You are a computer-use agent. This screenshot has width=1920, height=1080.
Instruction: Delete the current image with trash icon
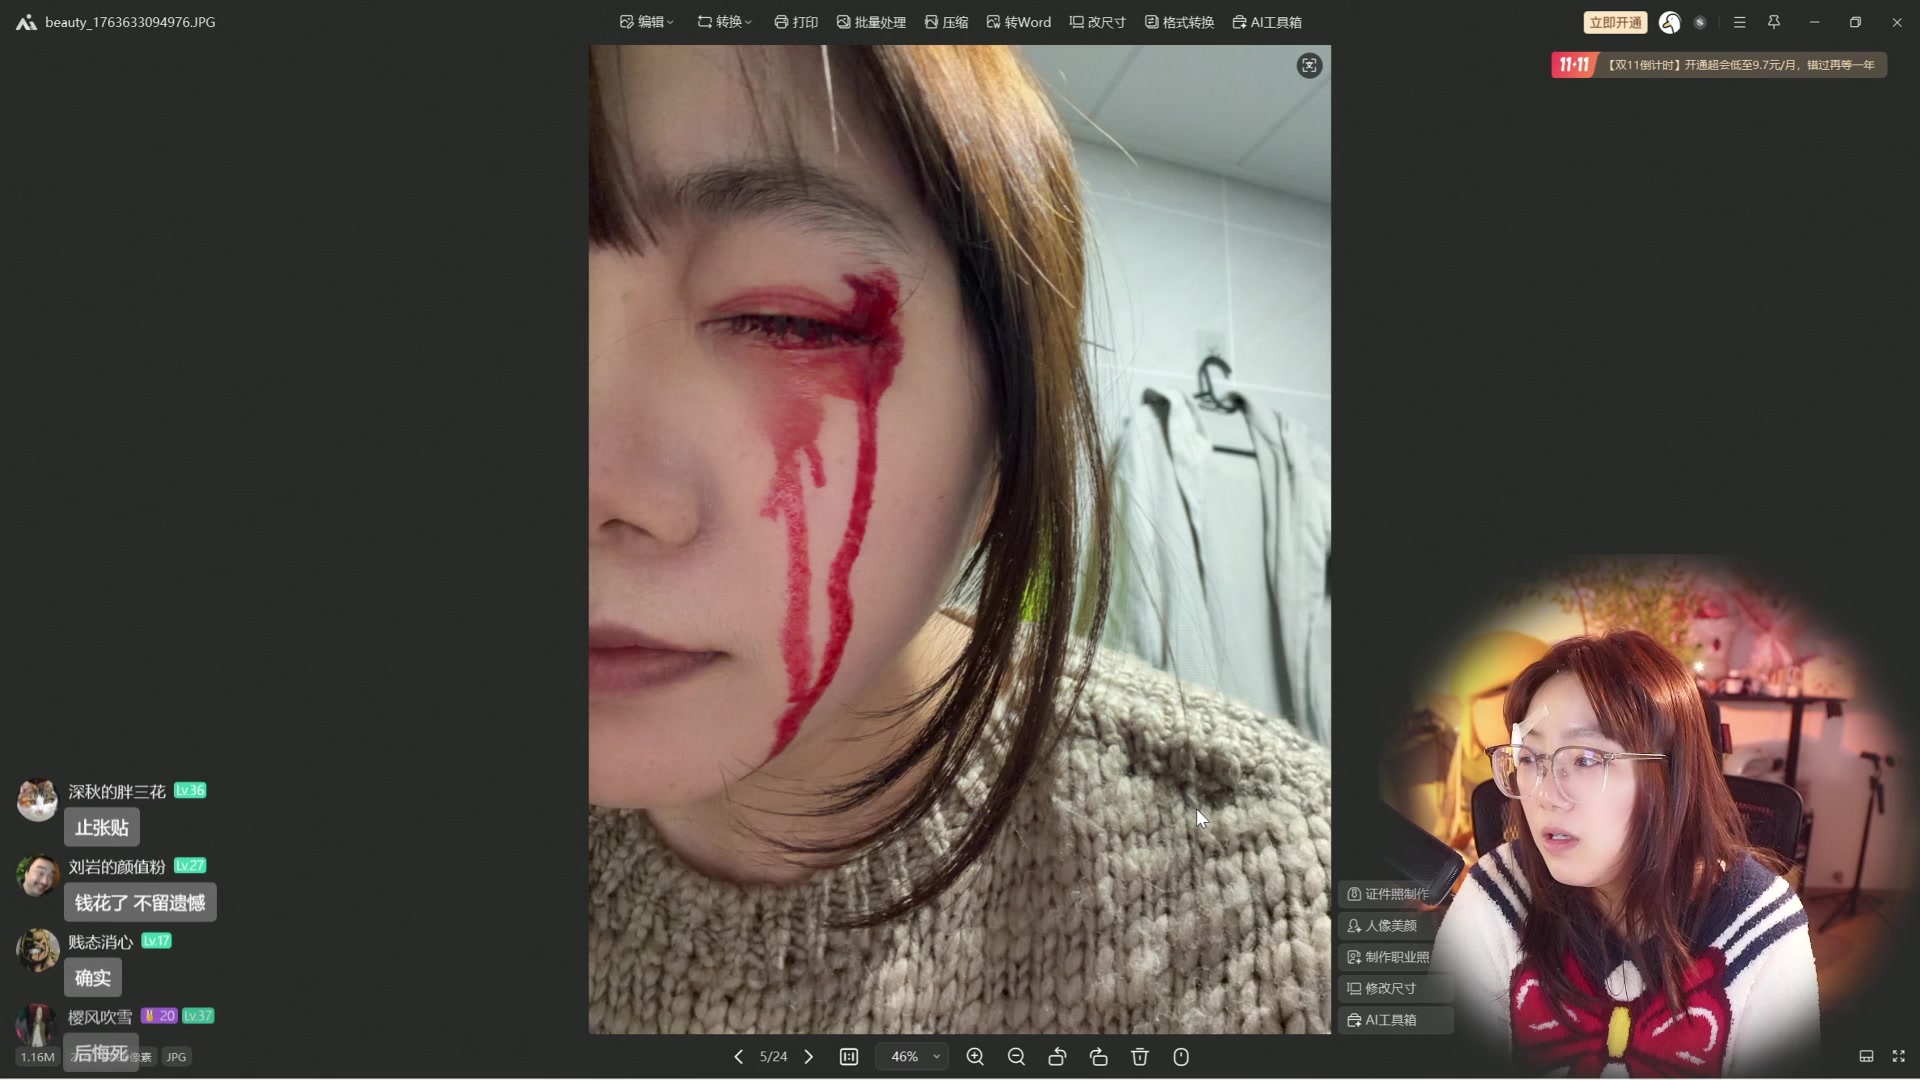coord(1139,1057)
